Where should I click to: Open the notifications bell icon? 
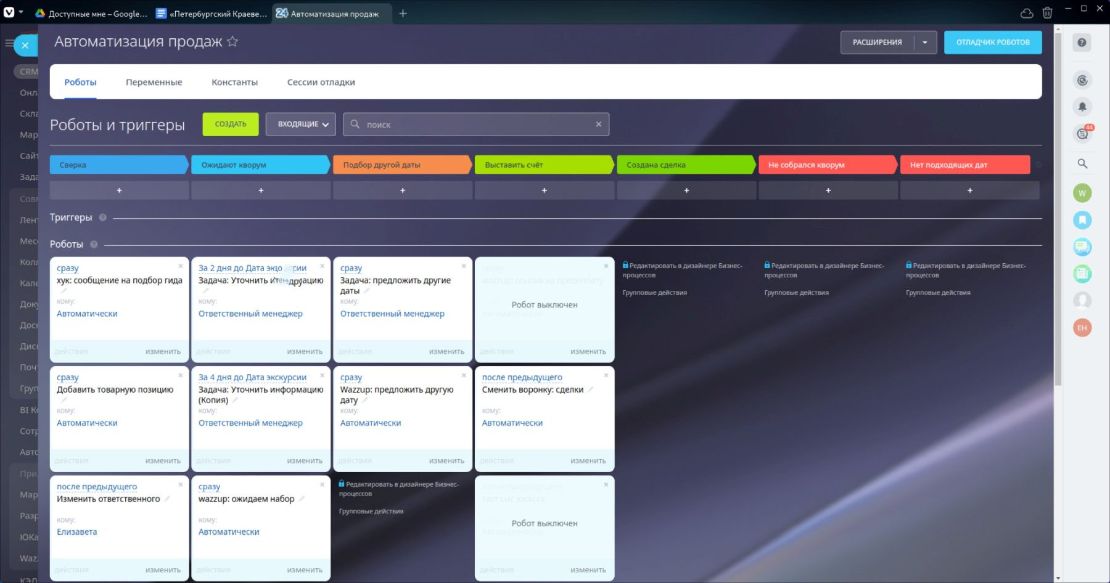tap(1082, 107)
